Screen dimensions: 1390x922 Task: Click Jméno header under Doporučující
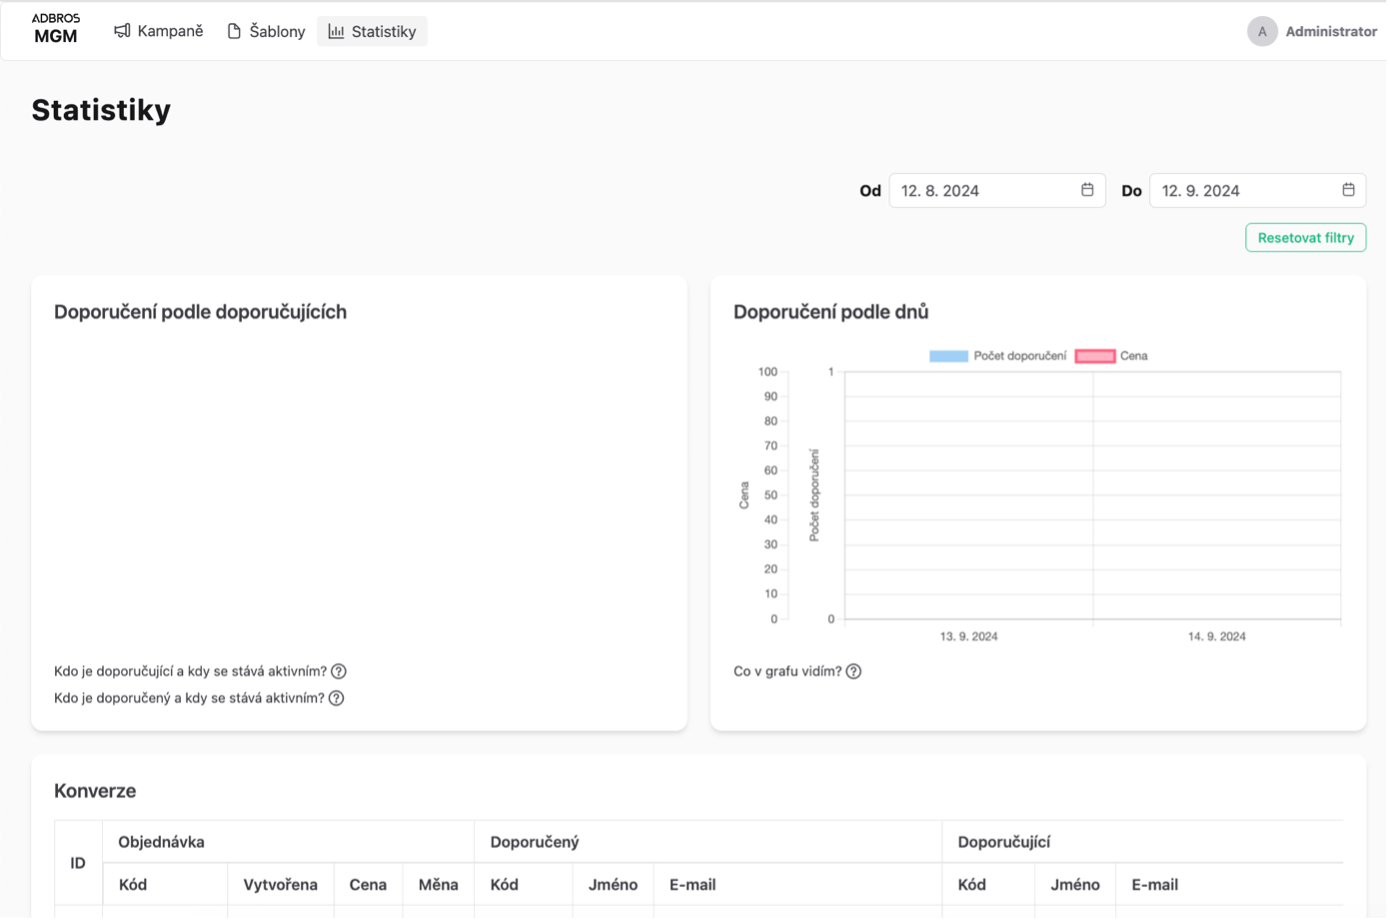1075,885
